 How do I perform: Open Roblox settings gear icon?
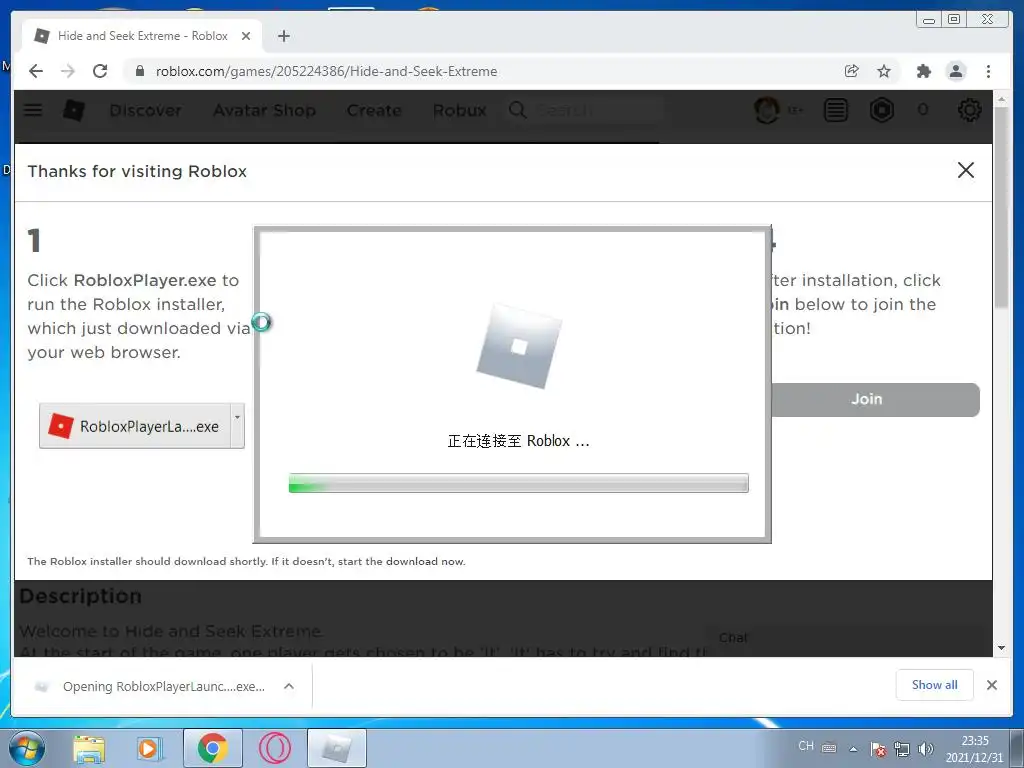coord(970,110)
